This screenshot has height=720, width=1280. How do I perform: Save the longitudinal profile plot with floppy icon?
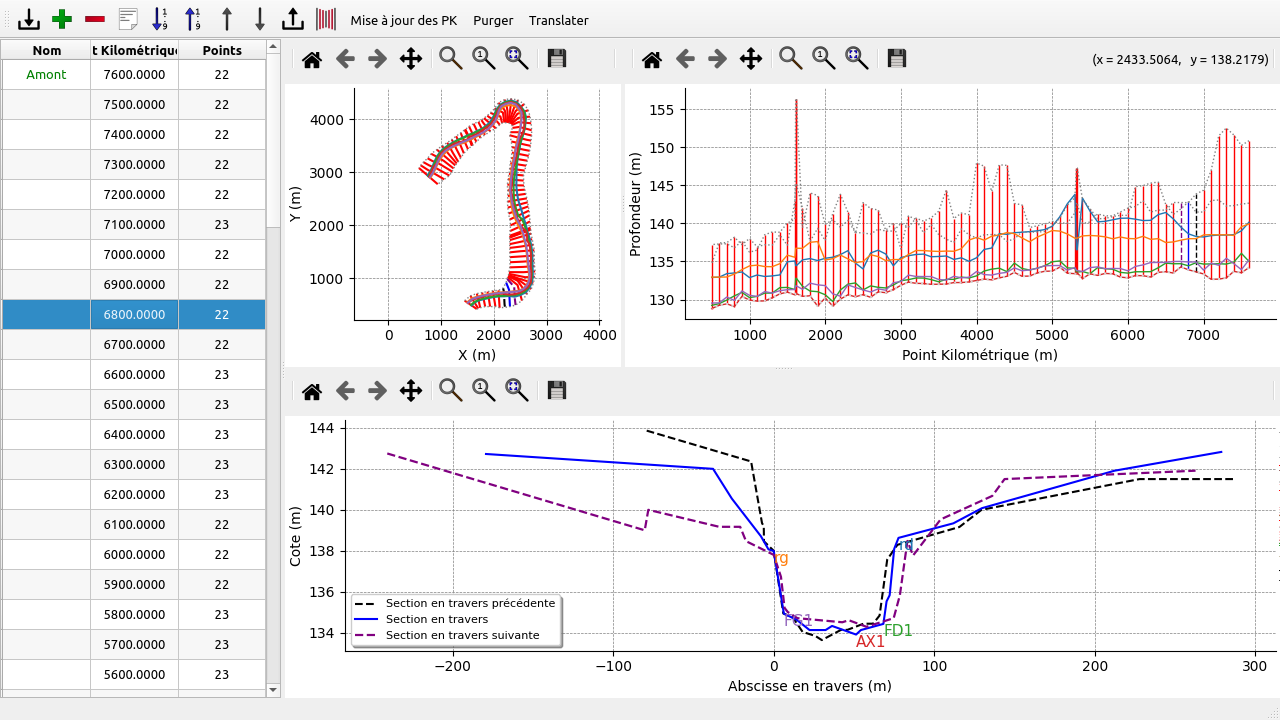(897, 59)
